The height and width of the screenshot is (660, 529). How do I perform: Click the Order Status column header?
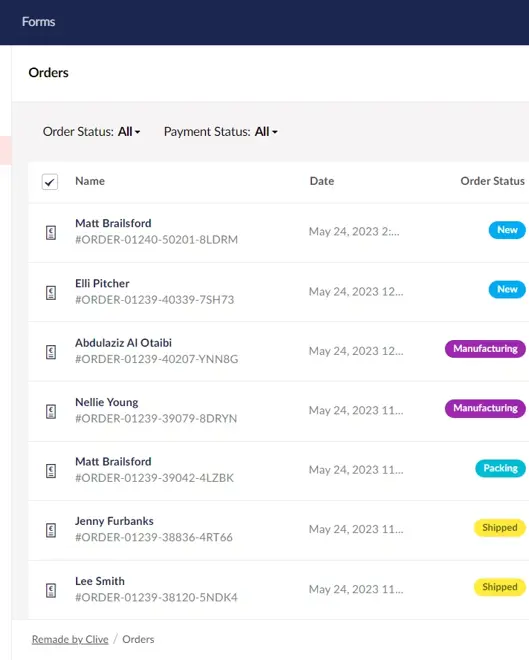(492, 181)
